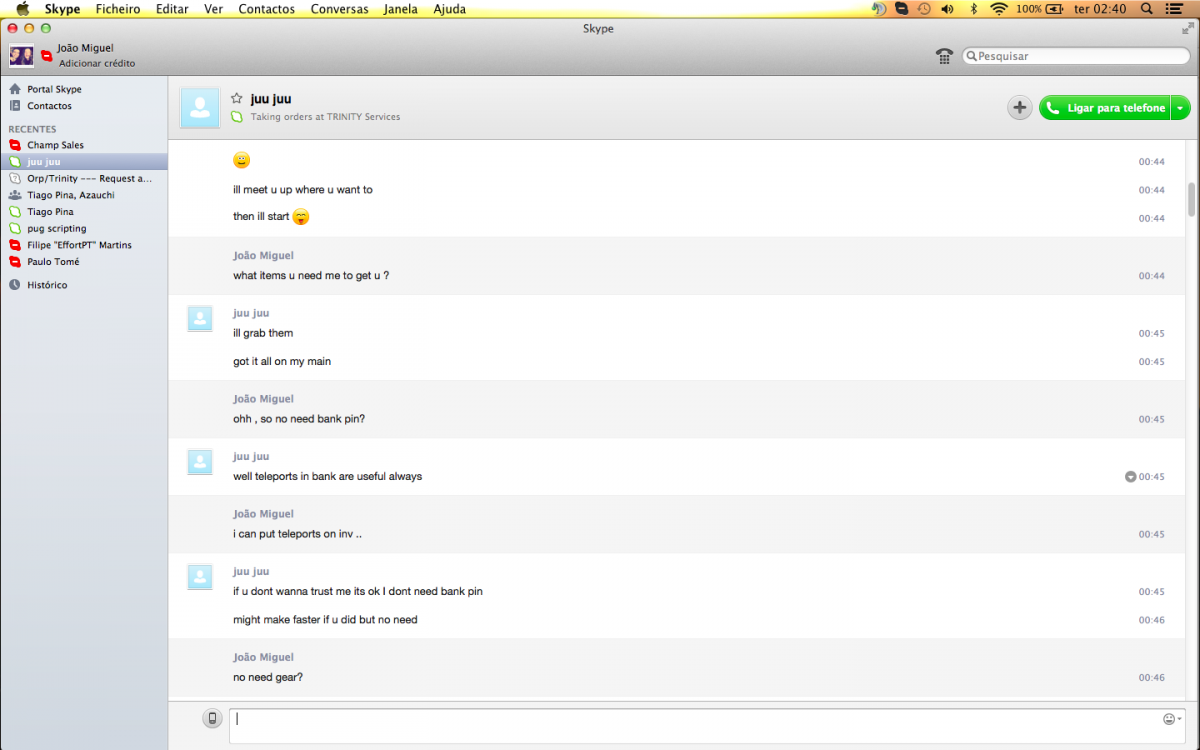Open Portal Skype home in sidebar
The height and width of the screenshot is (750, 1200).
point(54,89)
